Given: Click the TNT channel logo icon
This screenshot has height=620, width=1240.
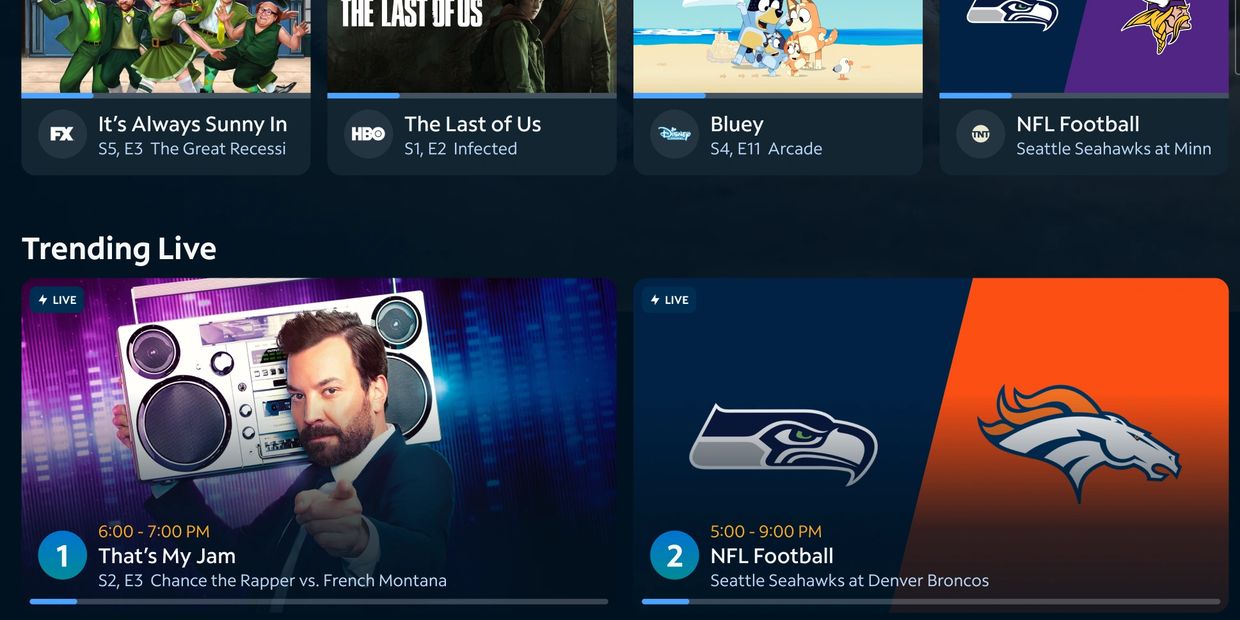Looking at the screenshot, I should coord(980,134).
